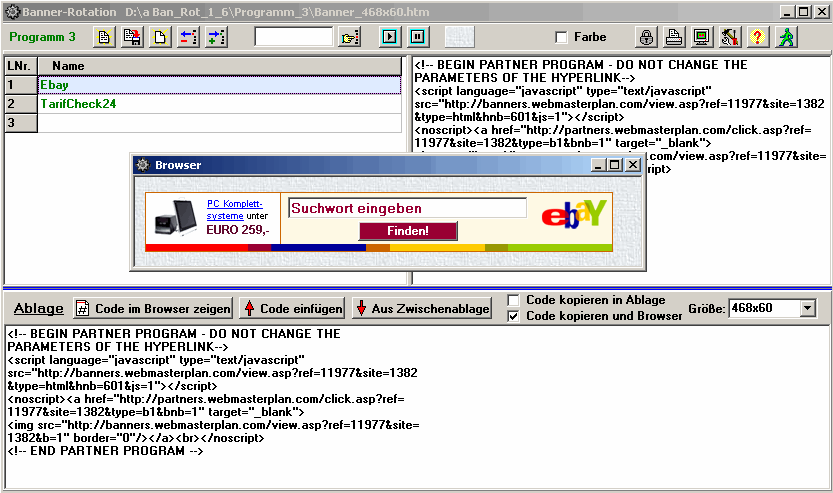Click the monitor preview icon
The height and width of the screenshot is (493, 833).
point(702,37)
